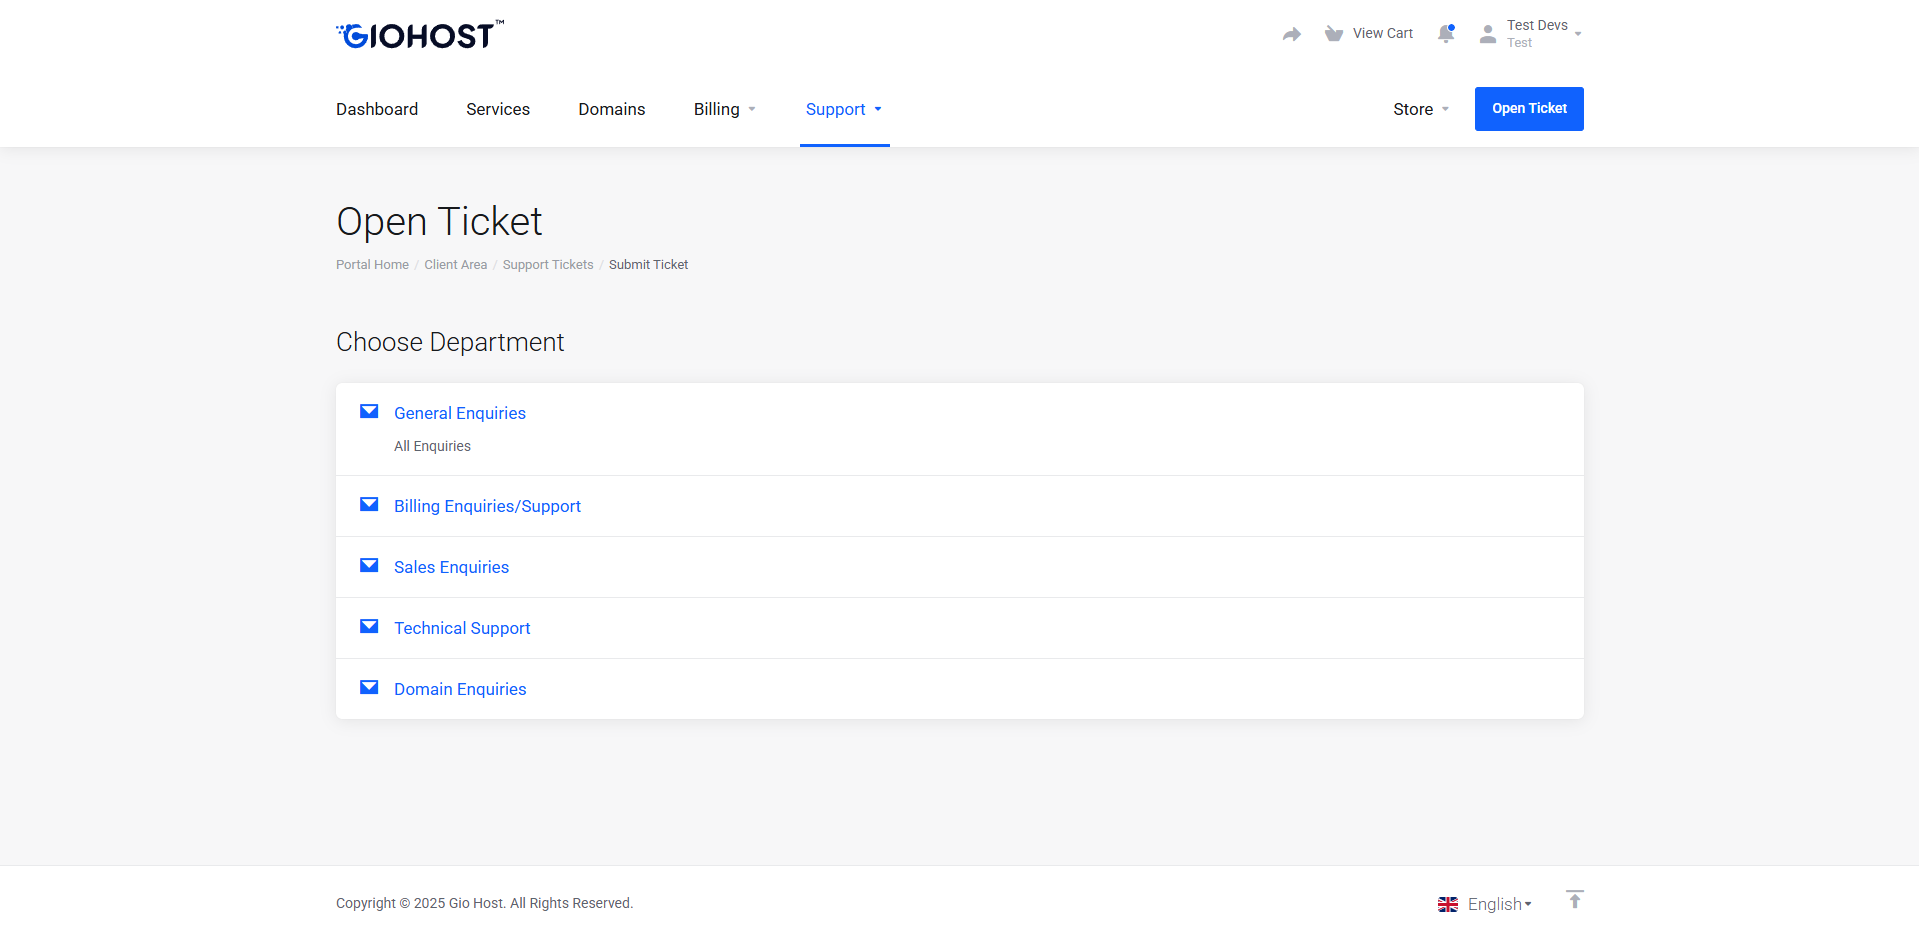Image resolution: width=1919 pixels, height=934 pixels.
Task: Click the Support Tickets breadcrumb
Action: tap(548, 265)
